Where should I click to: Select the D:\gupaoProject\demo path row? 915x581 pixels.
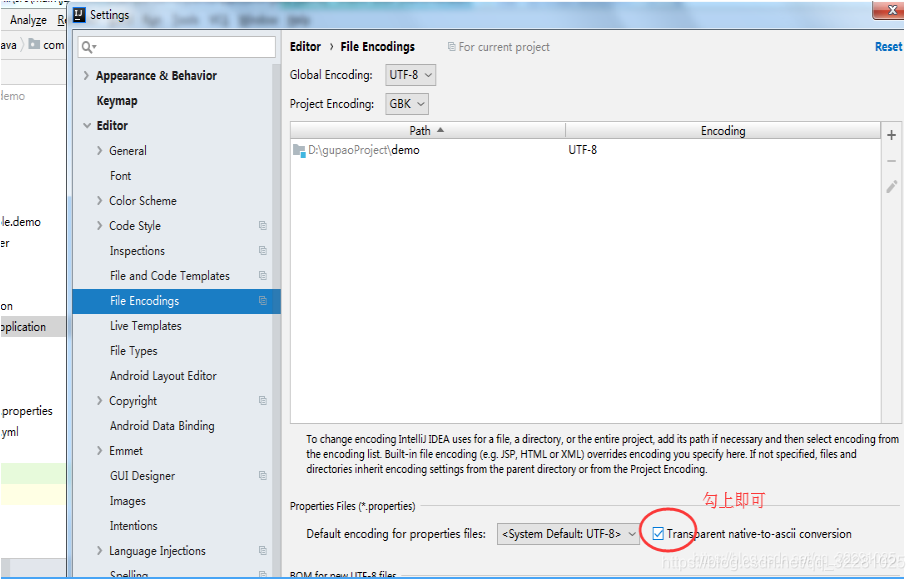(x=585, y=150)
